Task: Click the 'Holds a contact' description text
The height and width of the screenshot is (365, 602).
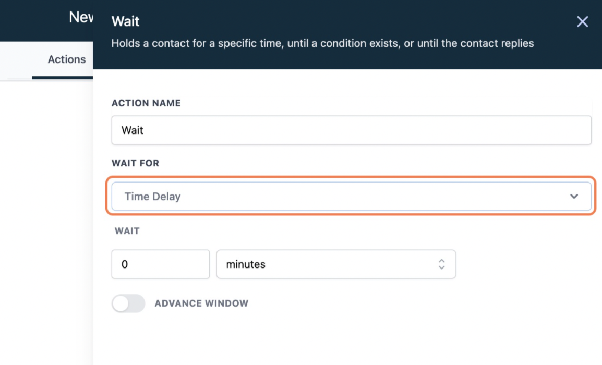Action: pos(322,43)
